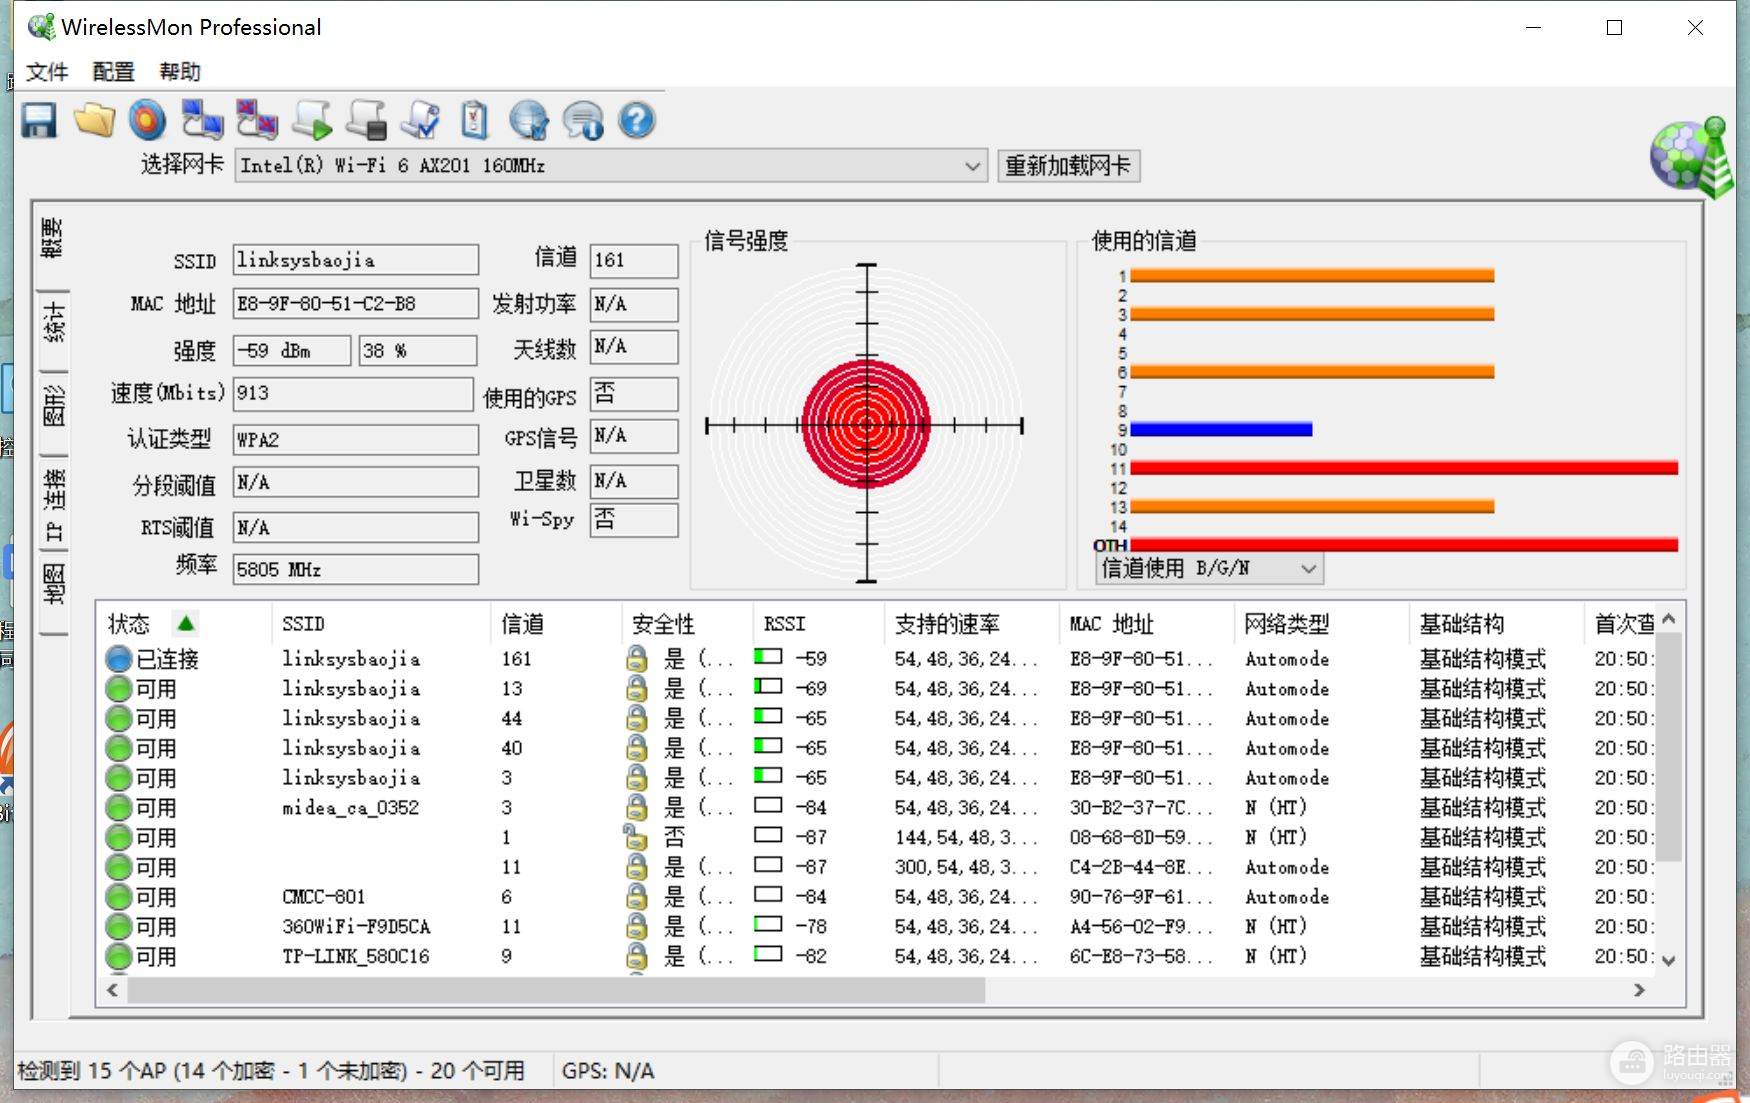Click the padlock icon in CMCC-801 row
The width and height of the screenshot is (1750, 1103).
[636, 896]
